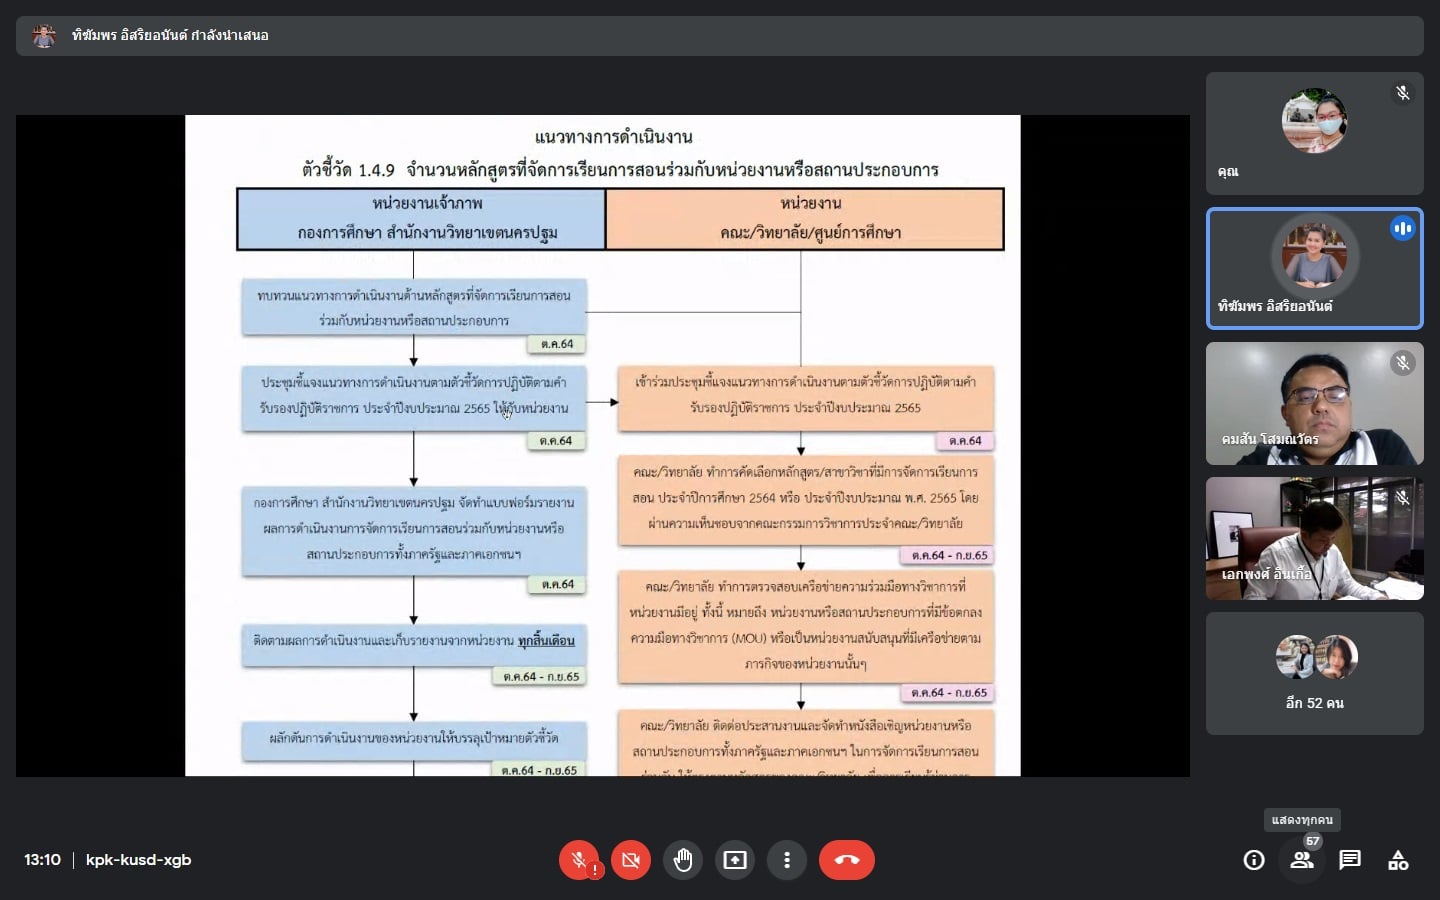The width and height of the screenshot is (1440, 900).
Task: Raise hand in the meeting
Action: coord(683,860)
